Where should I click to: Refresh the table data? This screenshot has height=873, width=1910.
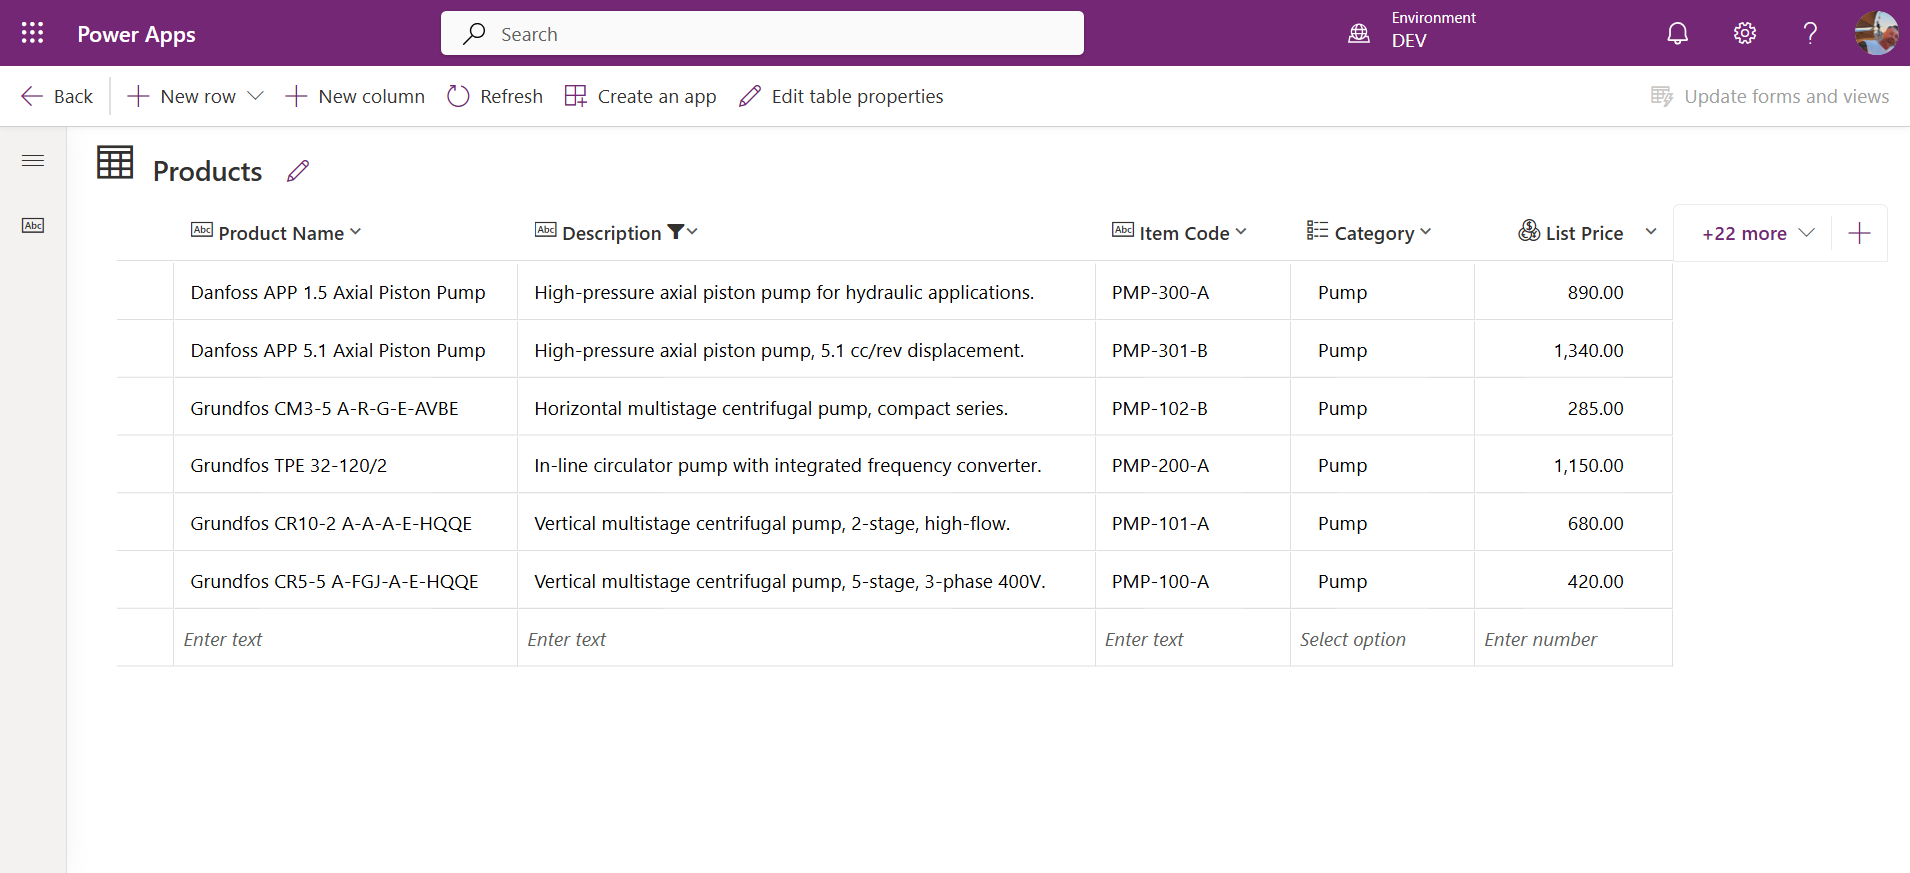495,96
